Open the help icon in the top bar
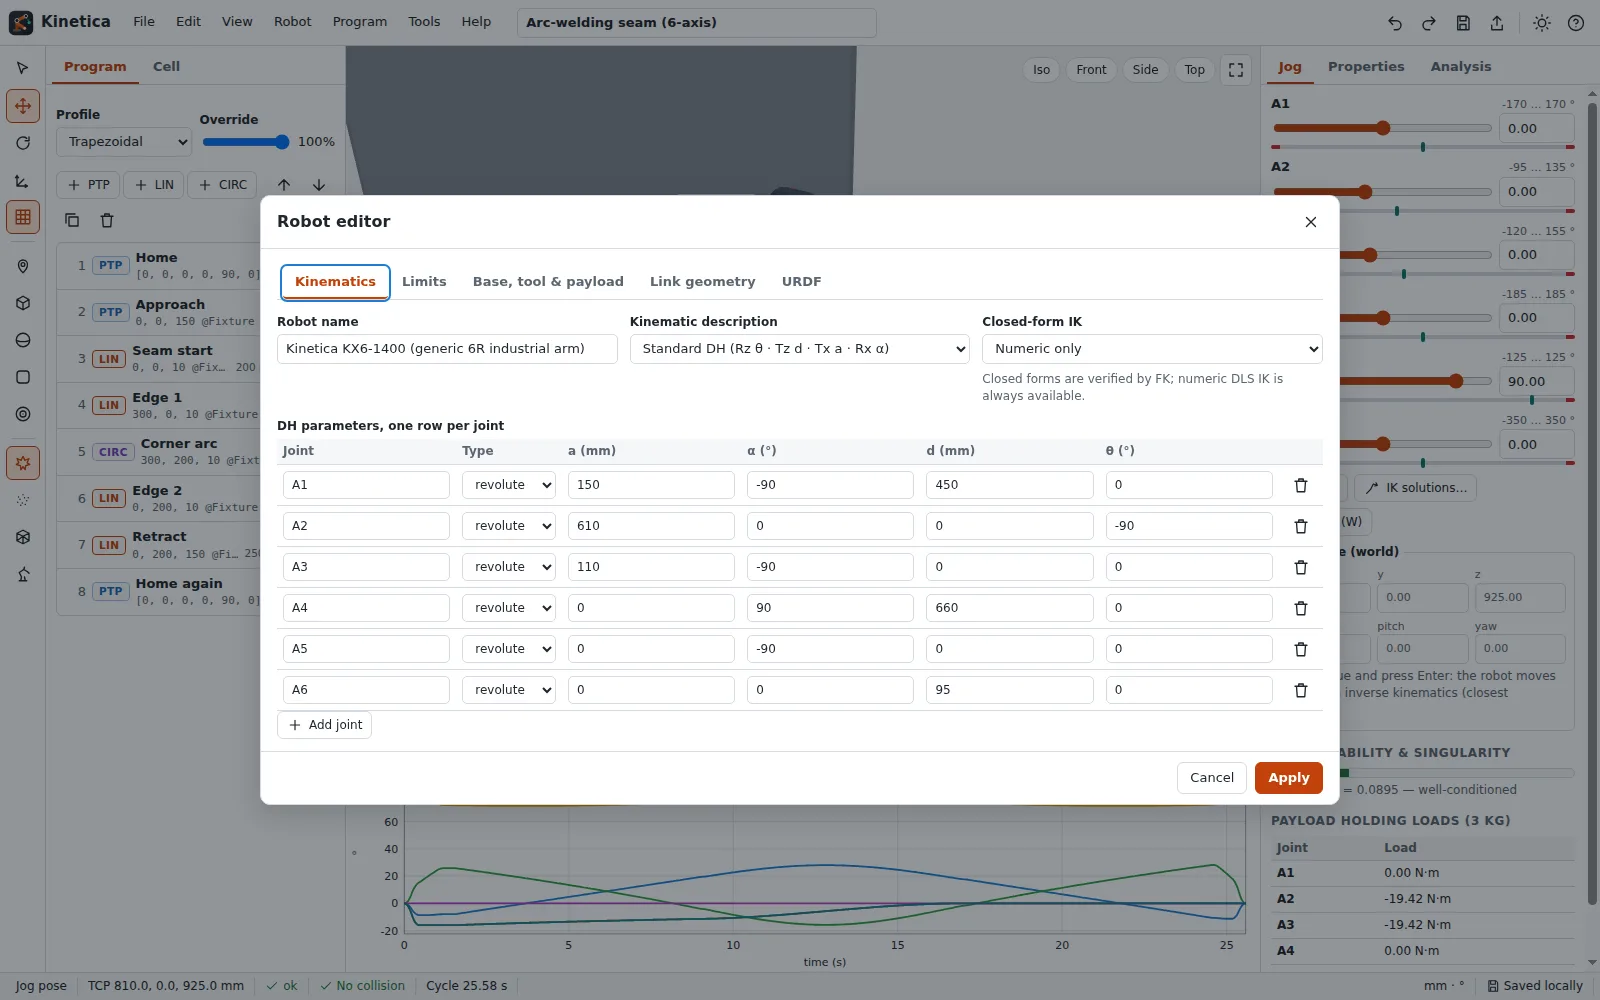The image size is (1600, 1000). pos(1576,23)
